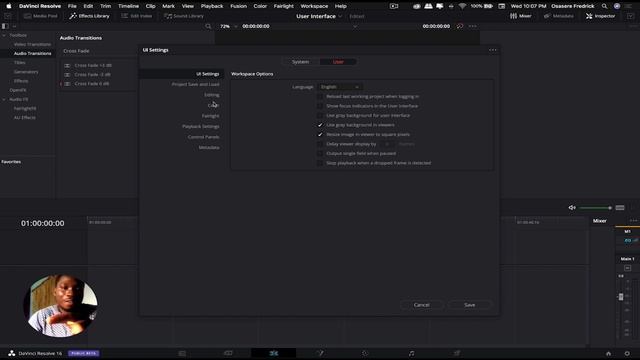The width and height of the screenshot is (640, 360).
Task: Show the Mixer panel from toolbar
Action: pyautogui.click(x=520, y=16)
